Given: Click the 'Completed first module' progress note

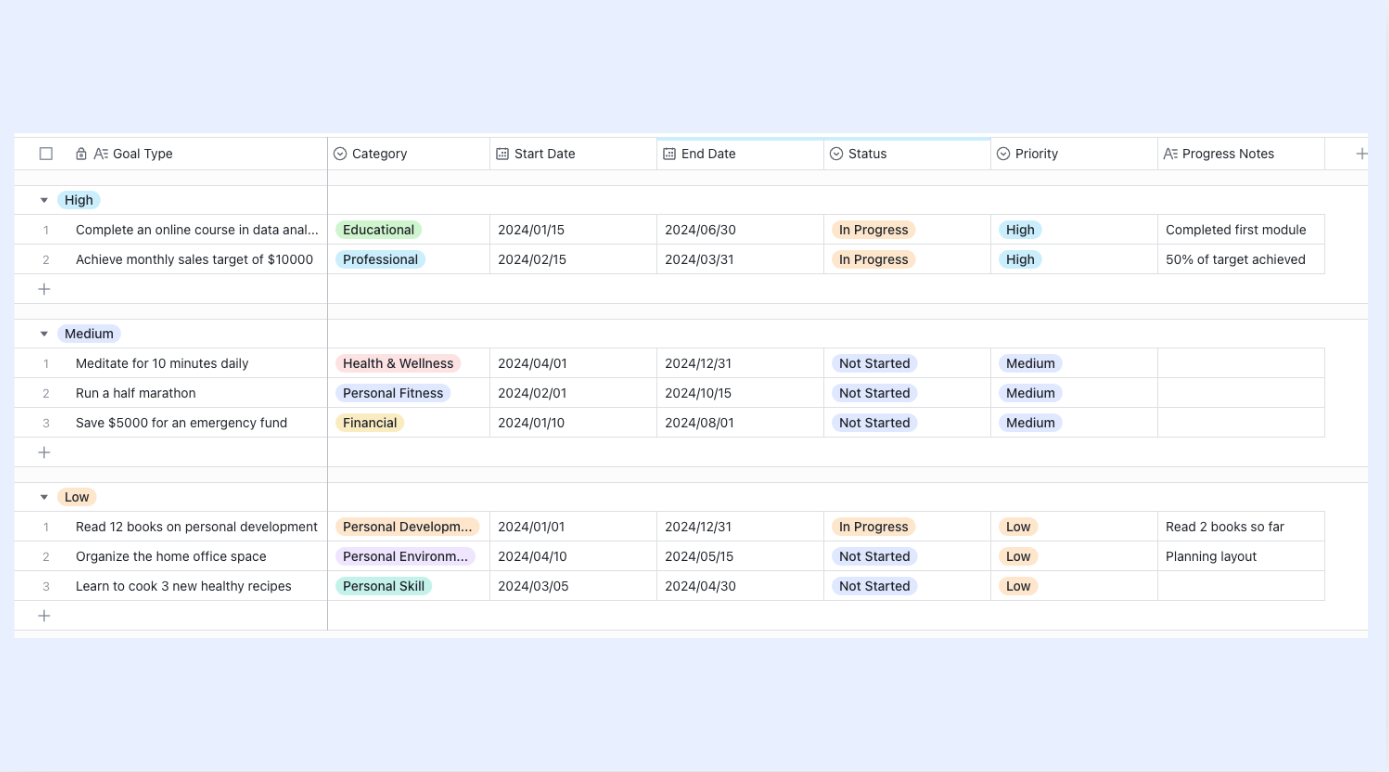Looking at the screenshot, I should 1236,230.
